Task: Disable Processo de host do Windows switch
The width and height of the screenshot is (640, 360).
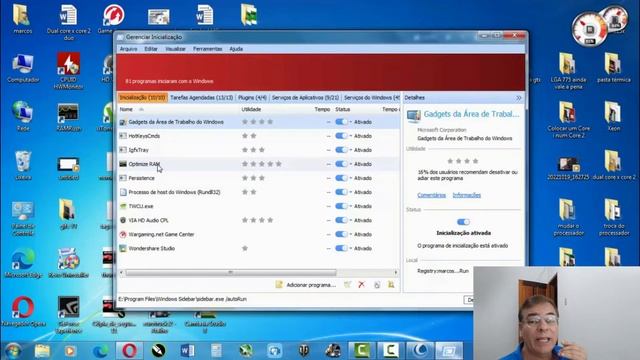Action: click(x=341, y=192)
